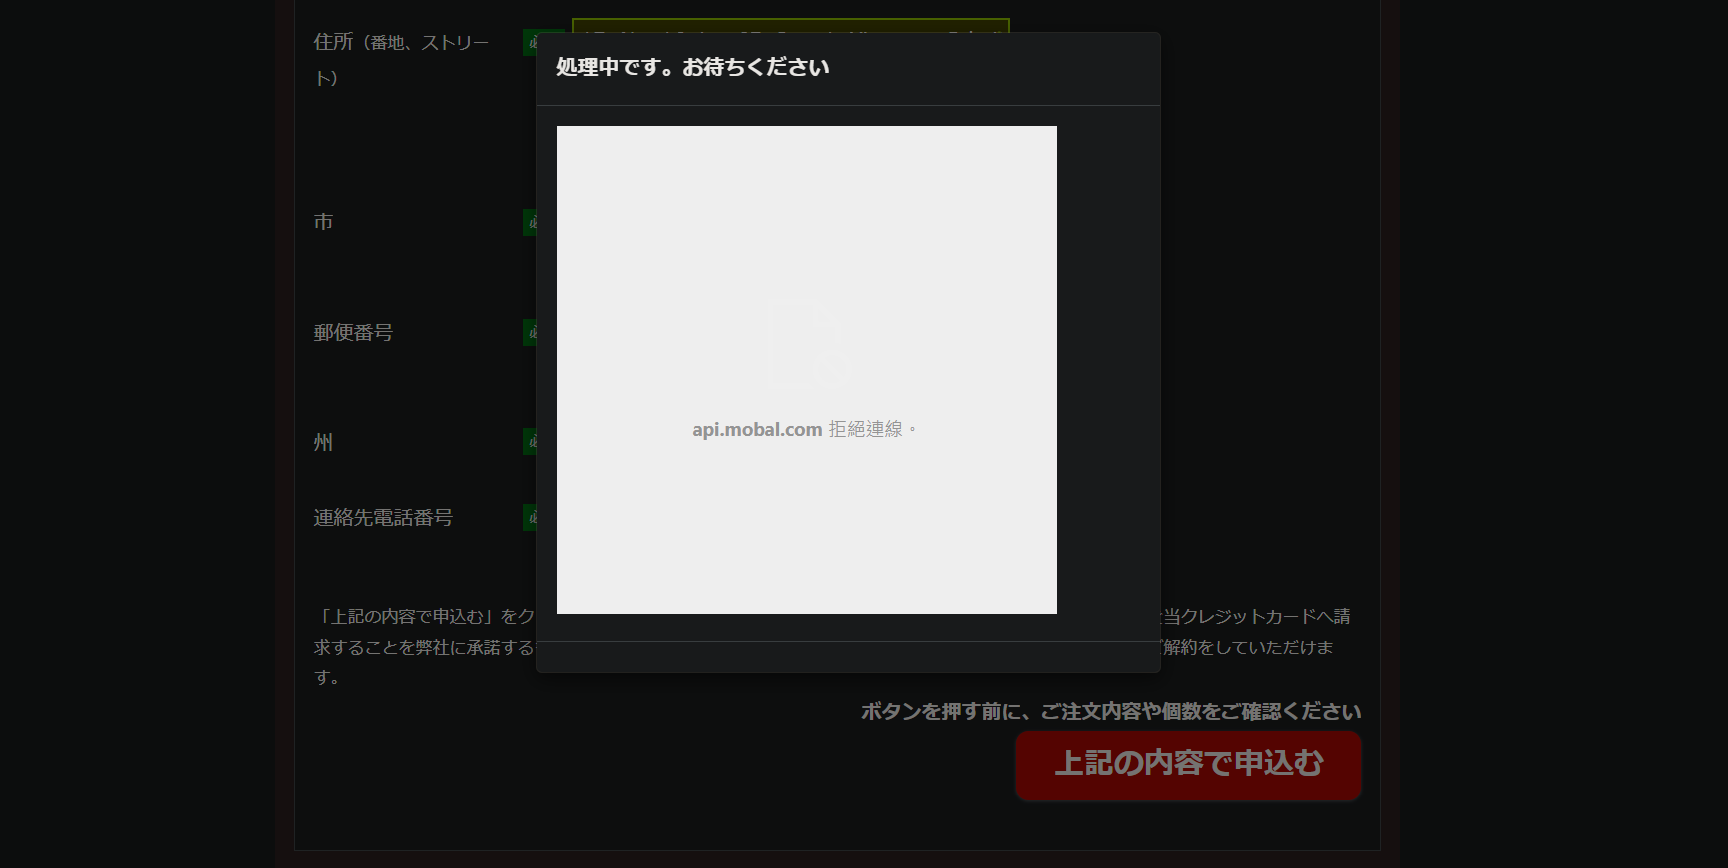Screen dimensions: 1728x868
Task: Click the 住所(番地、ストリート) label
Action: click(402, 59)
